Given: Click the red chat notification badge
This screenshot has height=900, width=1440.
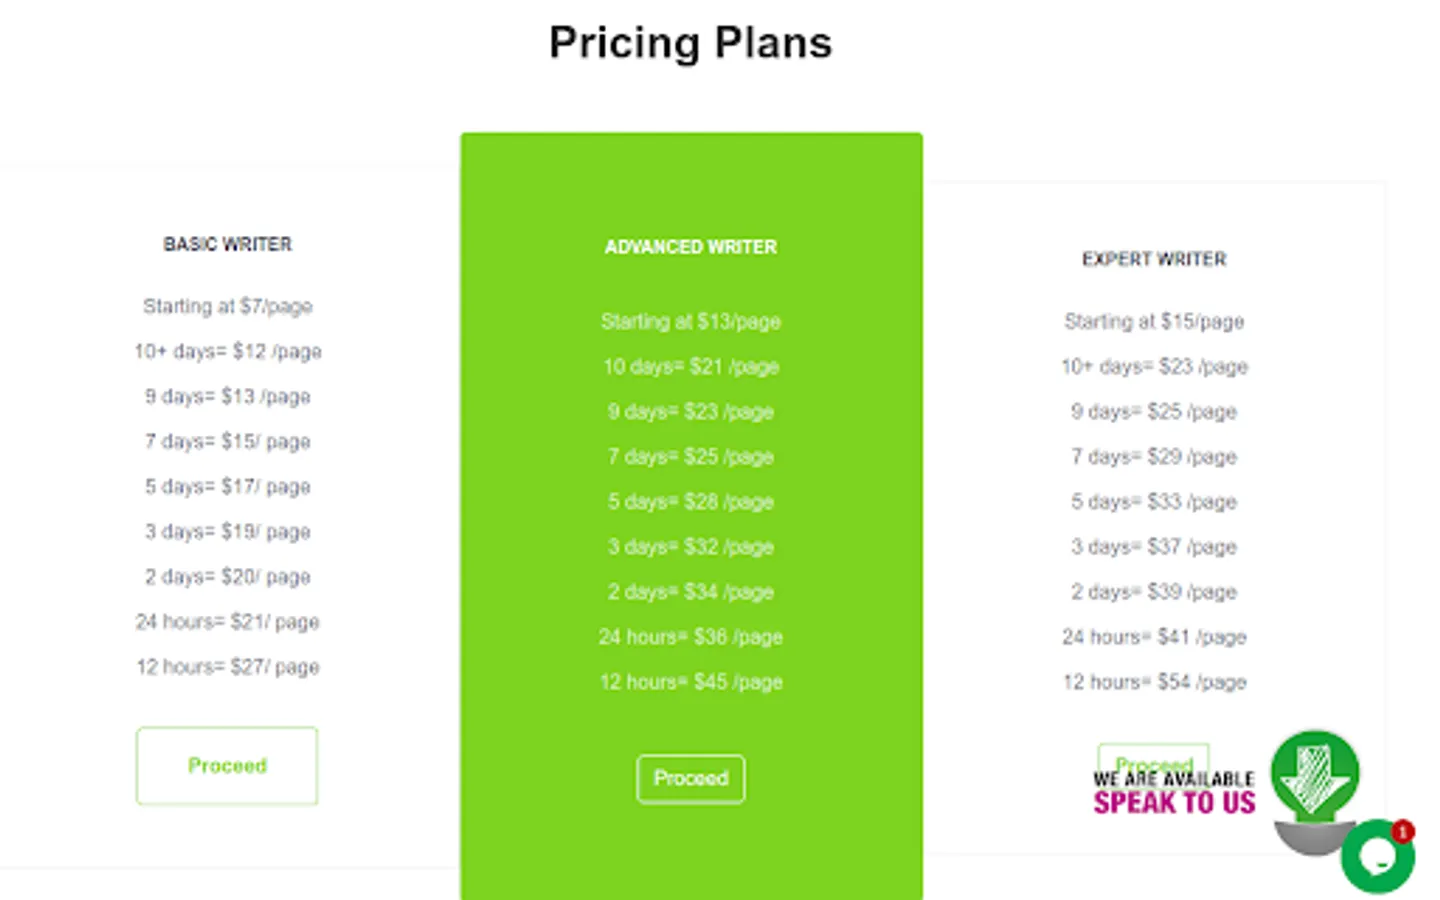Looking at the screenshot, I should pos(1403,831).
